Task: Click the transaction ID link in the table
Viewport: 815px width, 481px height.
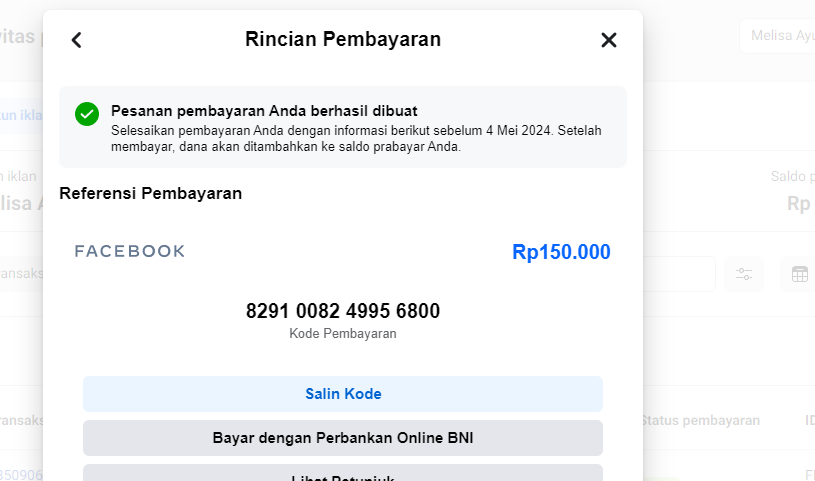Action: (20, 474)
